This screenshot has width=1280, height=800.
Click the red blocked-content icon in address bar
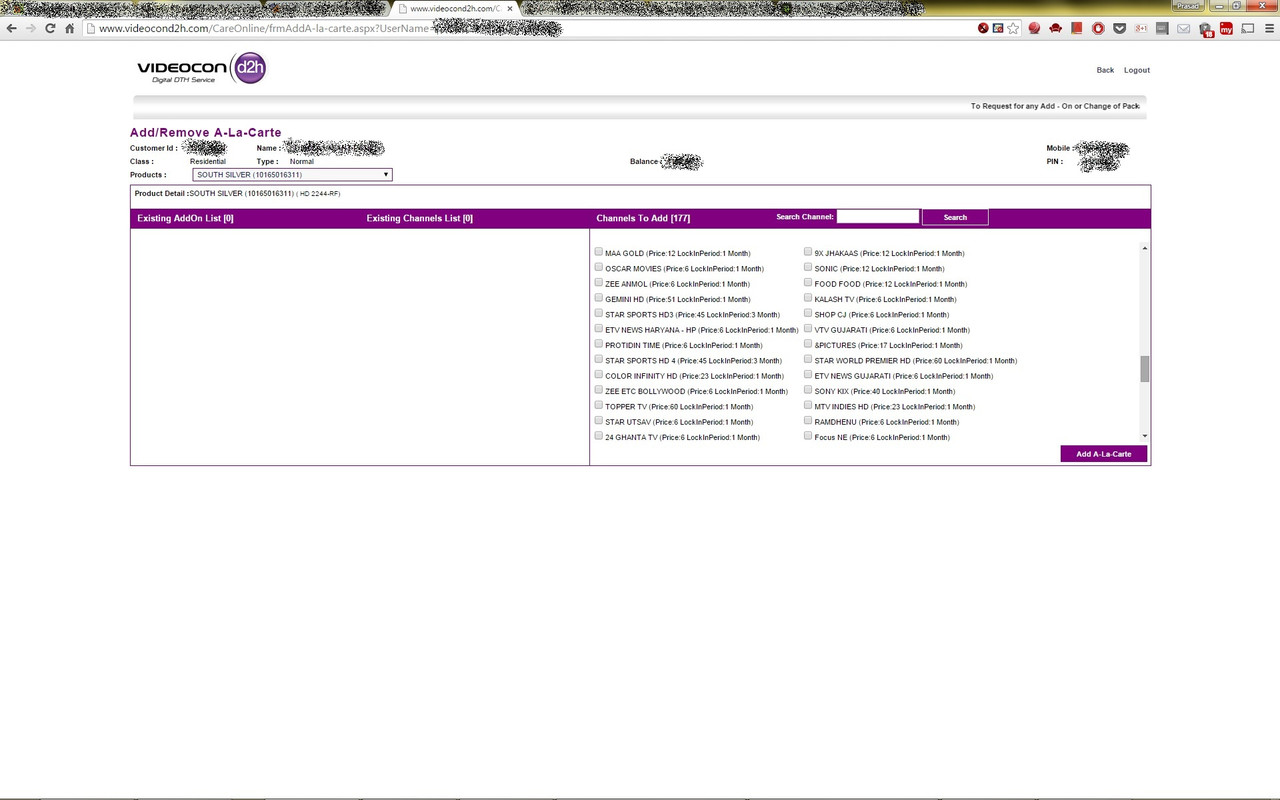[984, 28]
